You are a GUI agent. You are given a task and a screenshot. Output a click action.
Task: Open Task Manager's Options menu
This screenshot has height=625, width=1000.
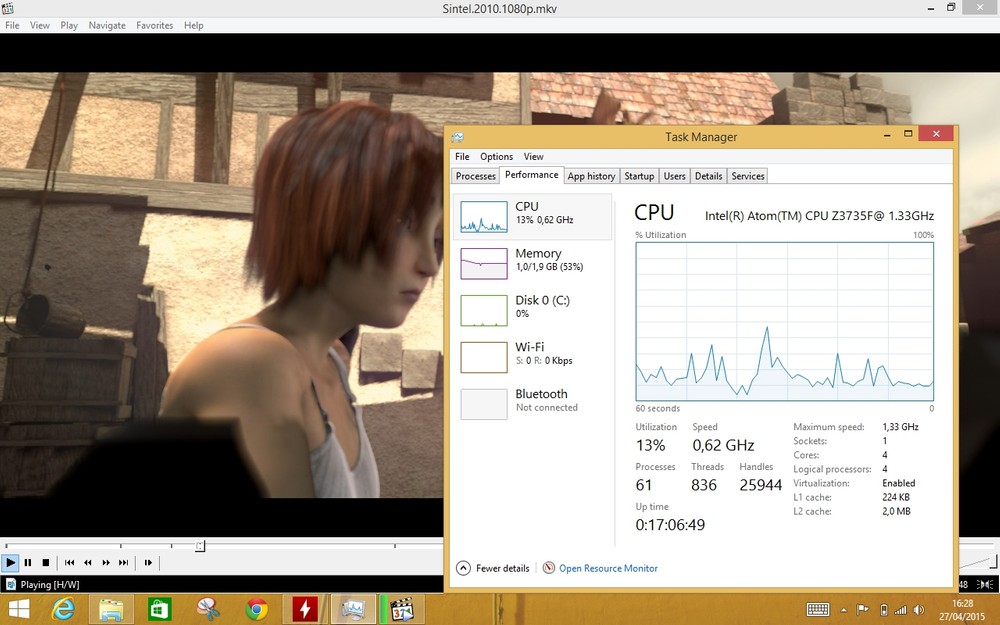click(496, 156)
